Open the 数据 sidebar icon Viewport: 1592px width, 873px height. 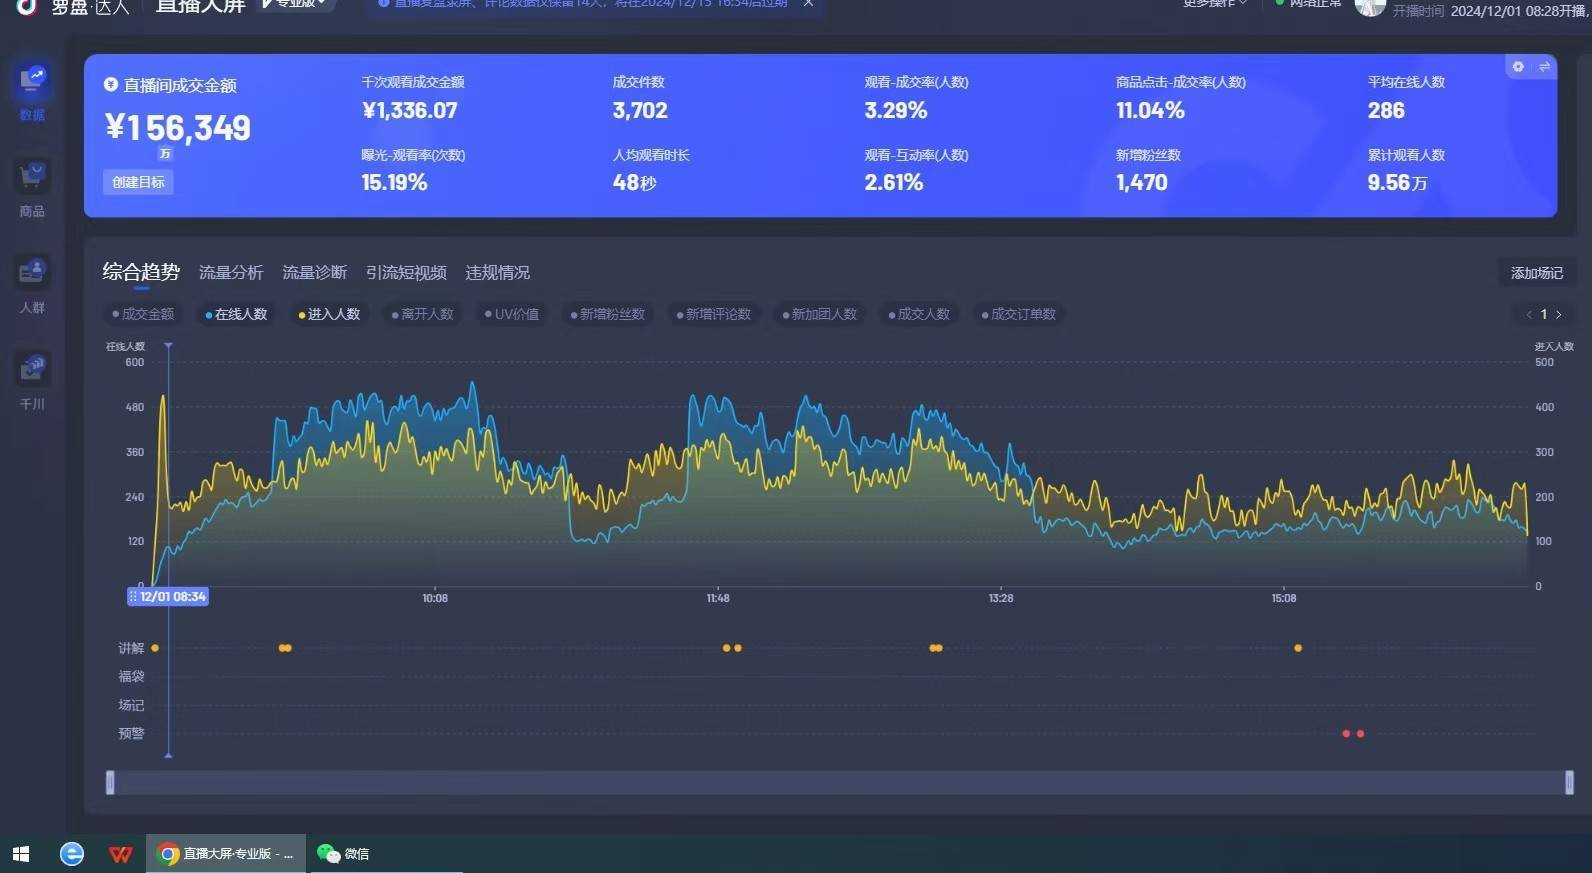(x=32, y=88)
